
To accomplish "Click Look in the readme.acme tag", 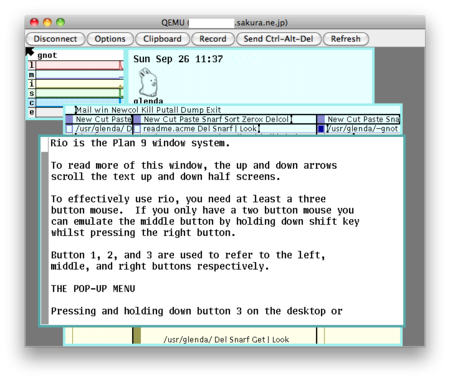I will click(x=248, y=129).
